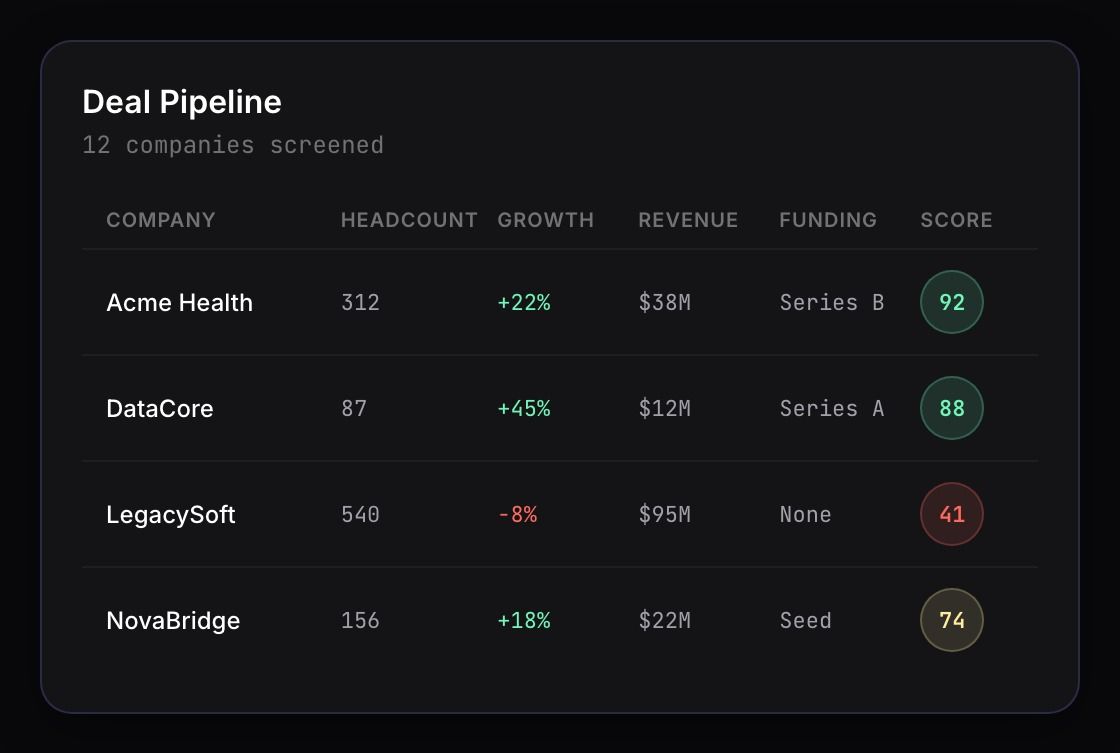Click the score badge 92
1120x753 pixels.
coord(951,302)
